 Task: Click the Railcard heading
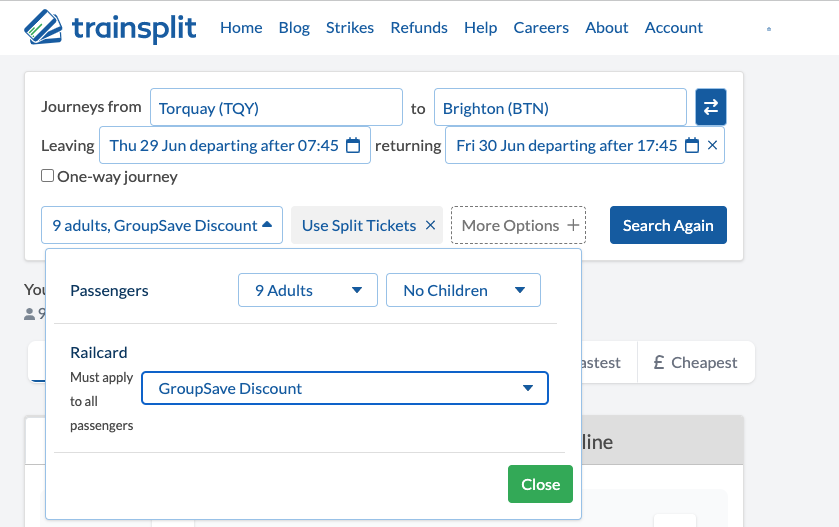99,353
